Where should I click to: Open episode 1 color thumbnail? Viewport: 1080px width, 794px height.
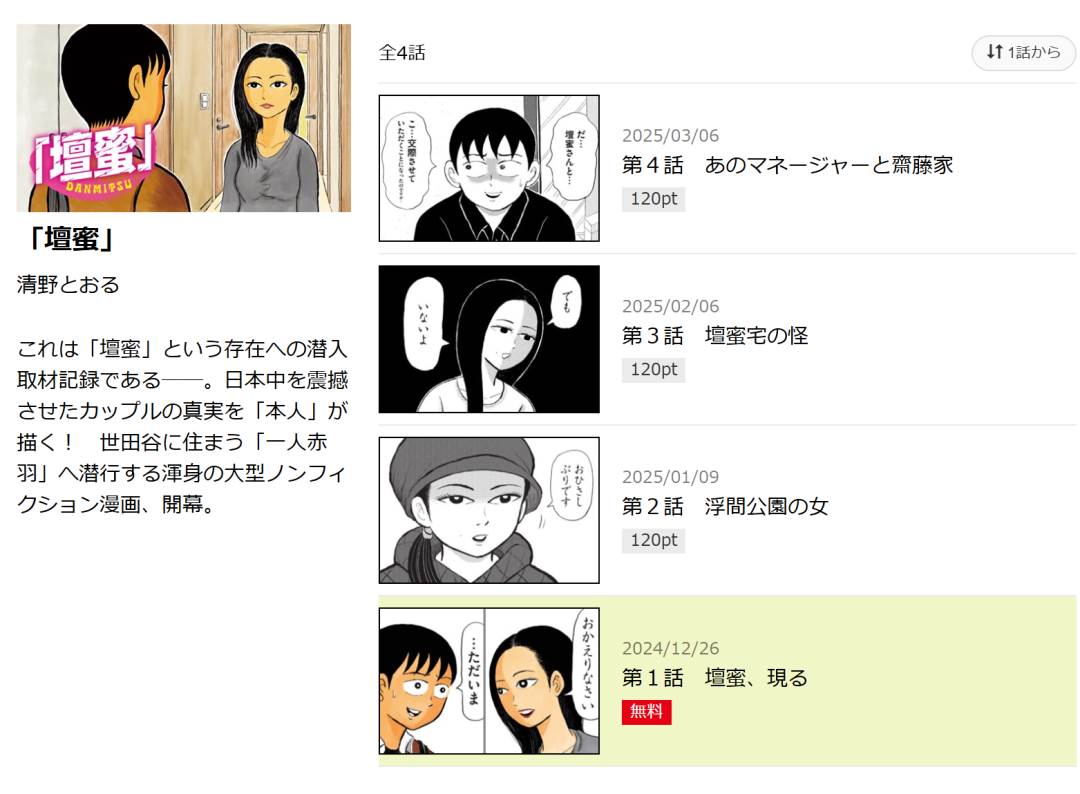click(x=489, y=681)
